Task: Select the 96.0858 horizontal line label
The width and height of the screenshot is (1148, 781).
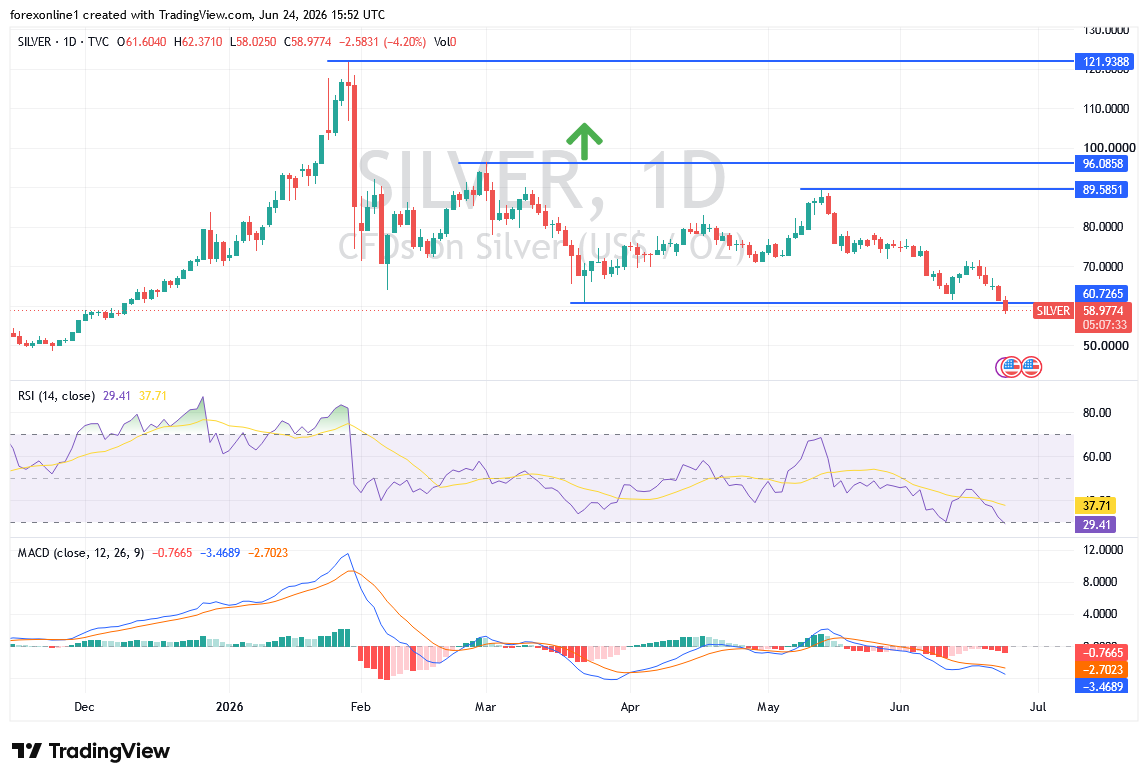Action: 1102,164
